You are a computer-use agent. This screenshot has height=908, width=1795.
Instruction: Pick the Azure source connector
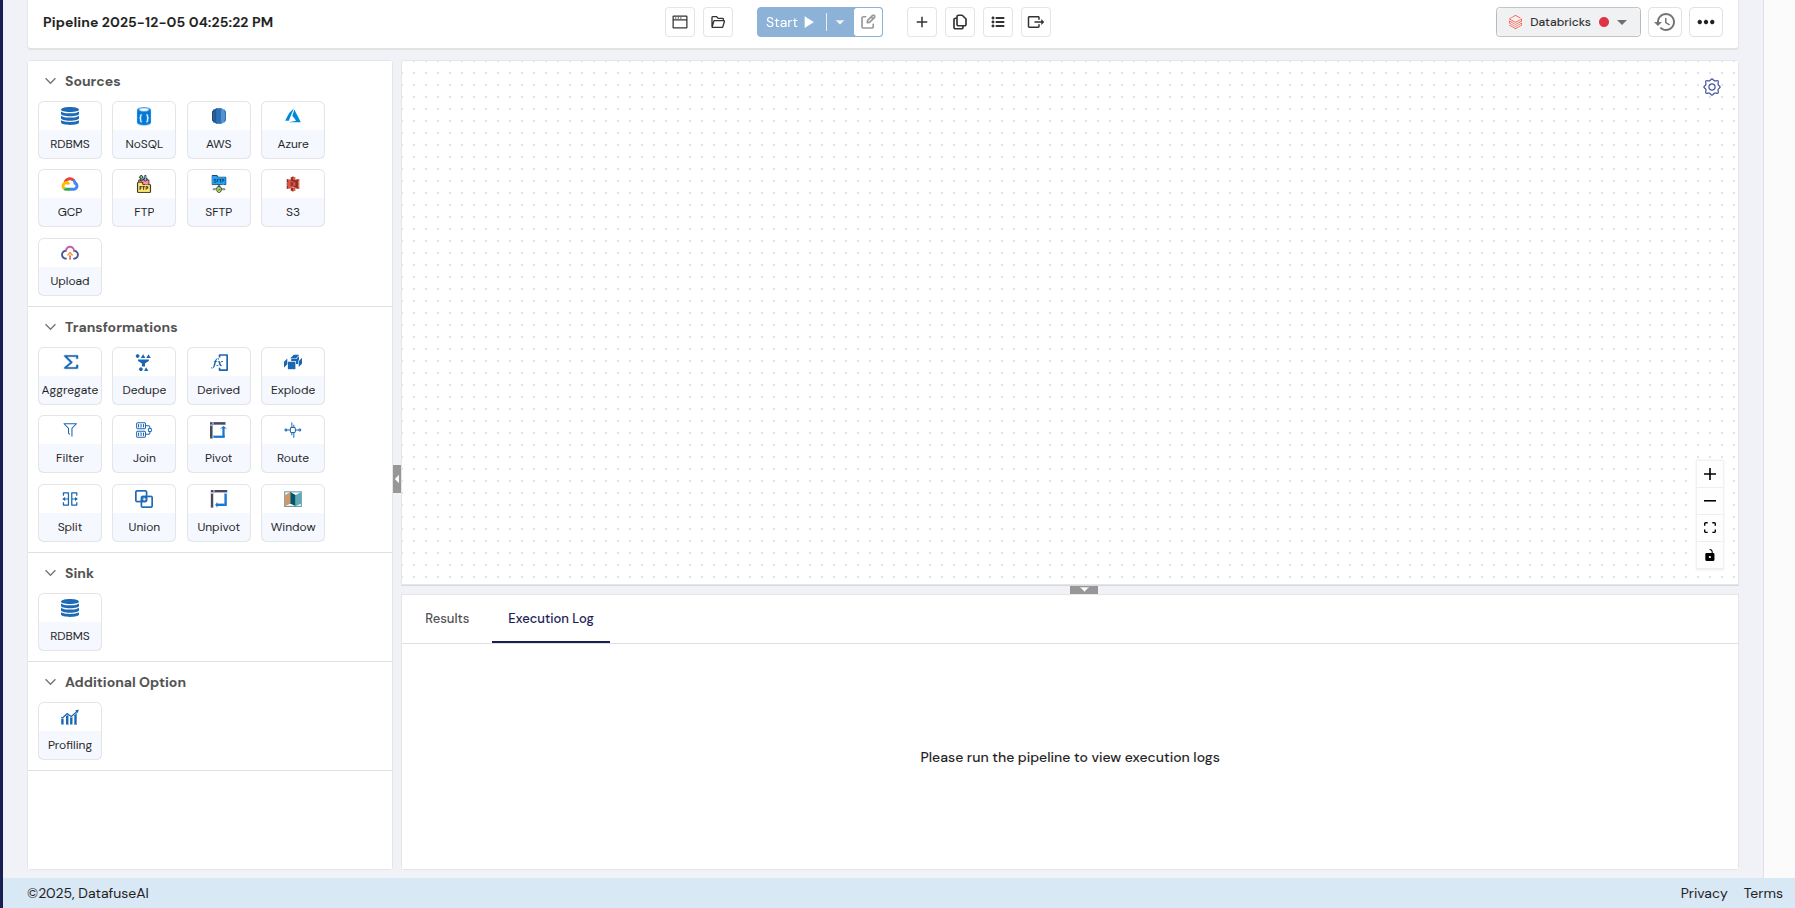tap(293, 129)
